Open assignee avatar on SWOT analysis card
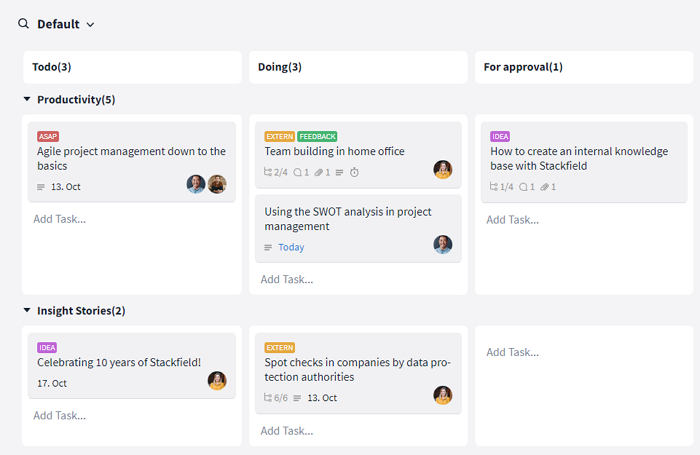The height and width of the screenshot is (455, 700). [443, 244]
